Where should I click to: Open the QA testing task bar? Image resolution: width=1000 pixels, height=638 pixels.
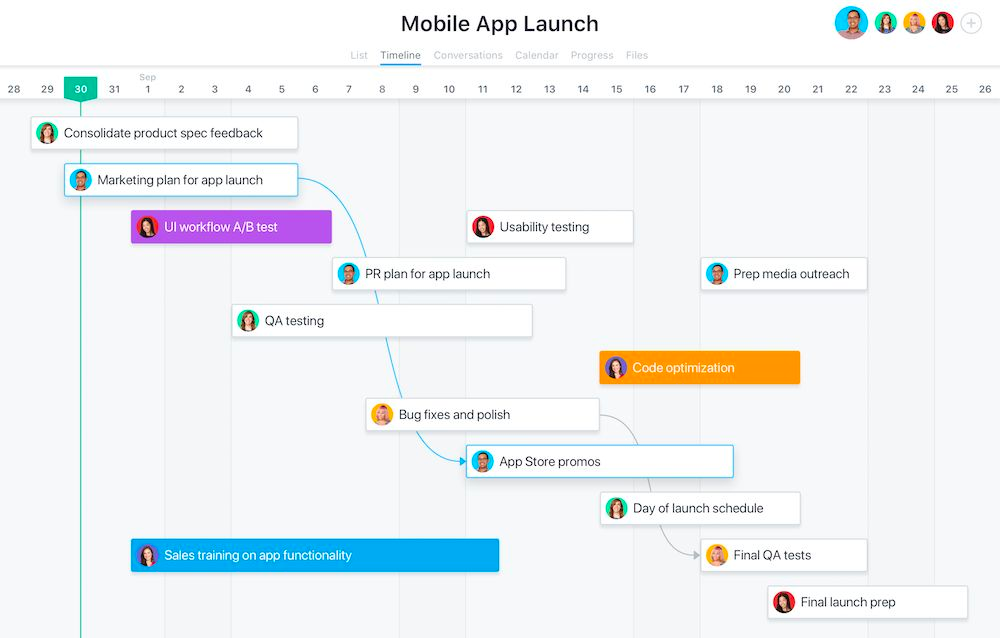(382, 321)
